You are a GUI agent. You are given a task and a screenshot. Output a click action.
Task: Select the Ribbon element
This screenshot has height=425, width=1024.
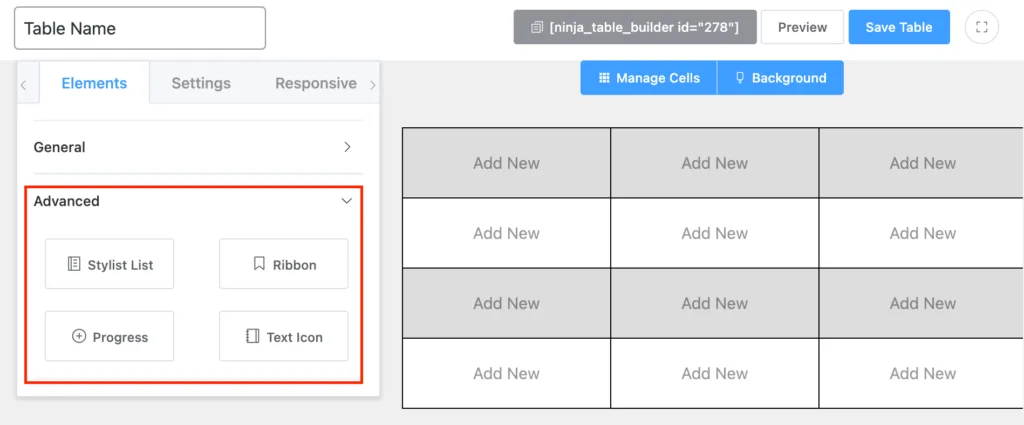(283, 264)
